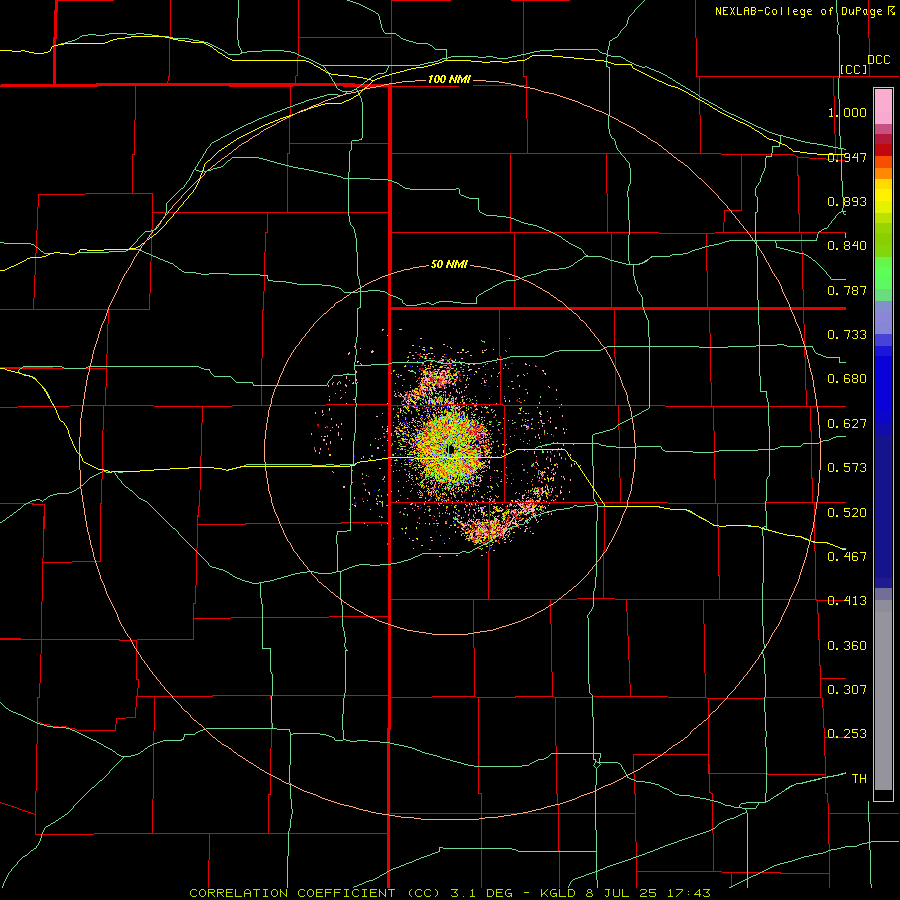Click the DCC product label
The width and height of the screenshot is (900, 900).
878,60
